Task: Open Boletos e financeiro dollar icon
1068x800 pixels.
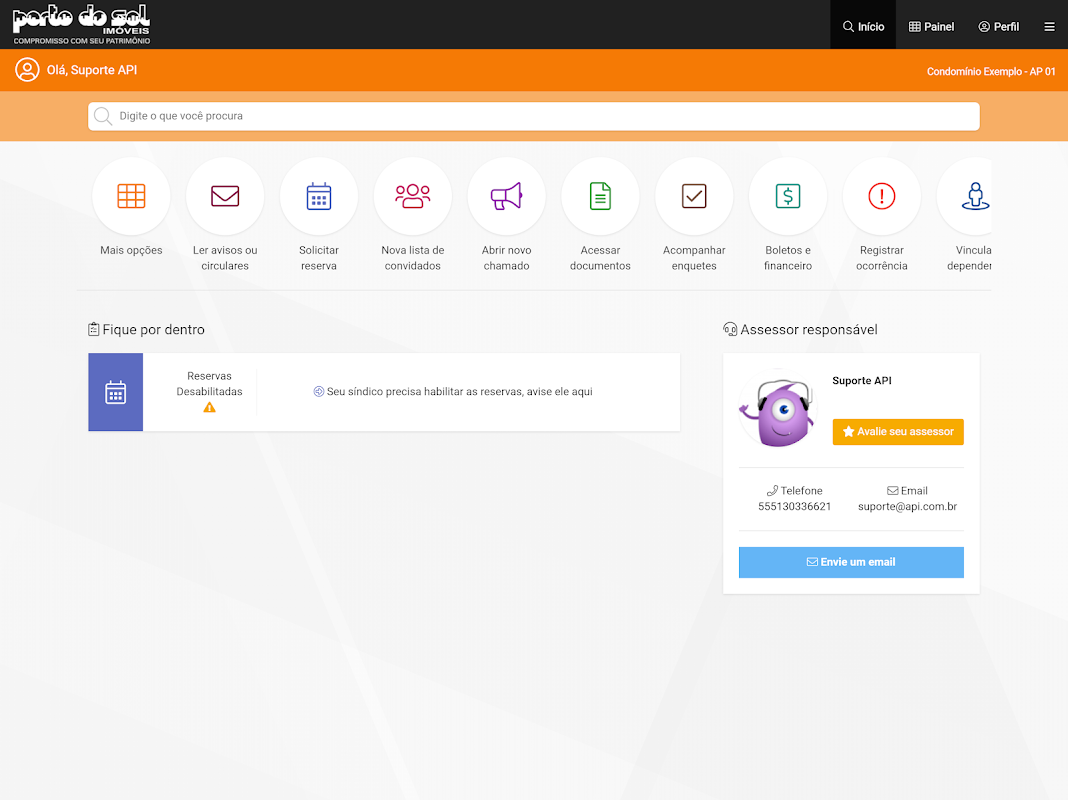Action: tap(788, 196)
